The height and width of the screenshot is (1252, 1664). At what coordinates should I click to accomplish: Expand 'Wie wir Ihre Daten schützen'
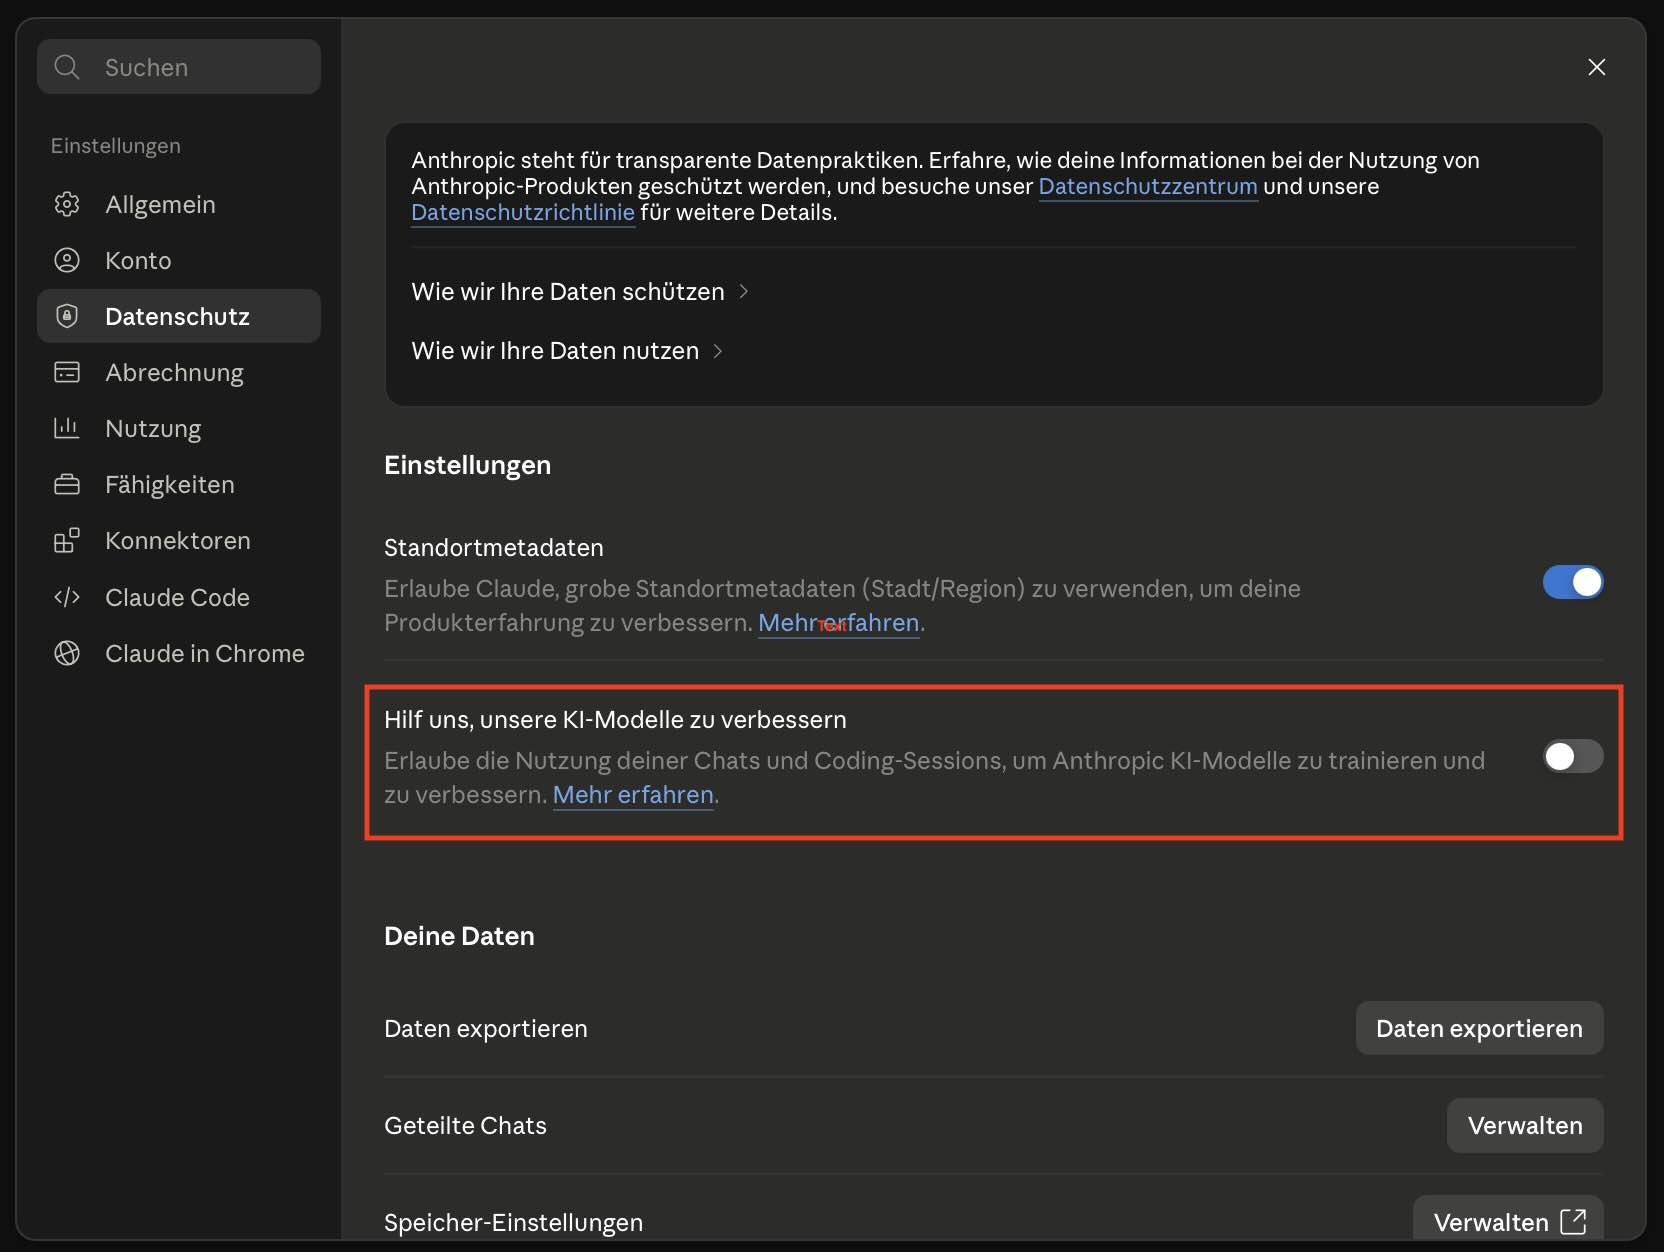580,291
